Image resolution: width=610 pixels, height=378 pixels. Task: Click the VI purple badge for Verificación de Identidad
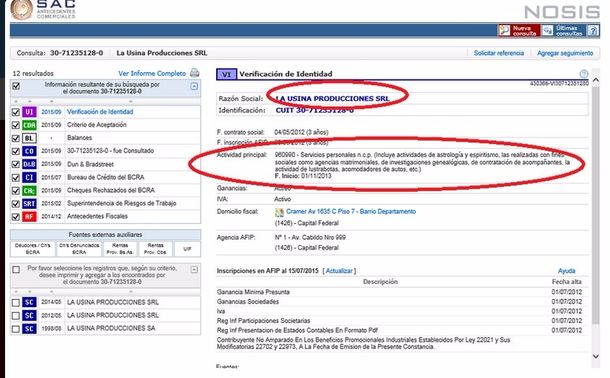click(x=29, y=112)
